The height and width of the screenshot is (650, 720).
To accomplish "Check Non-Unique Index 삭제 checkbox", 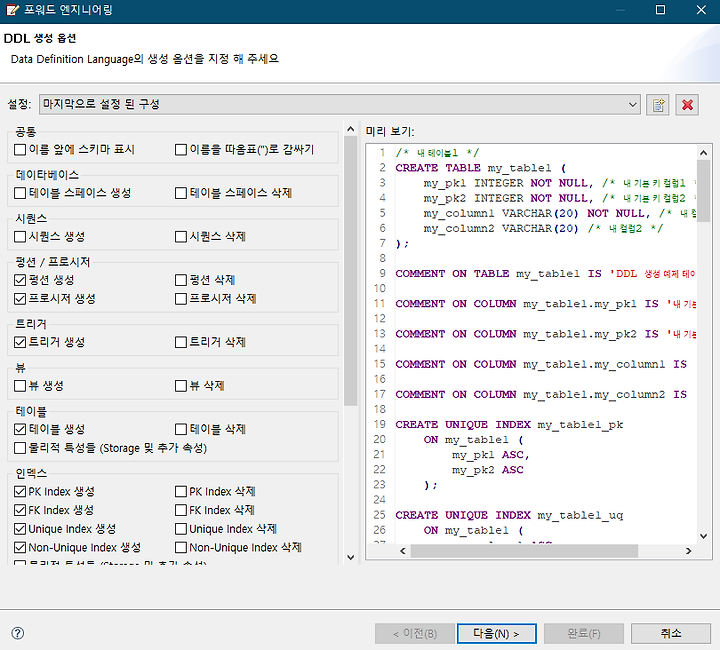I will (x=181, y=548).
